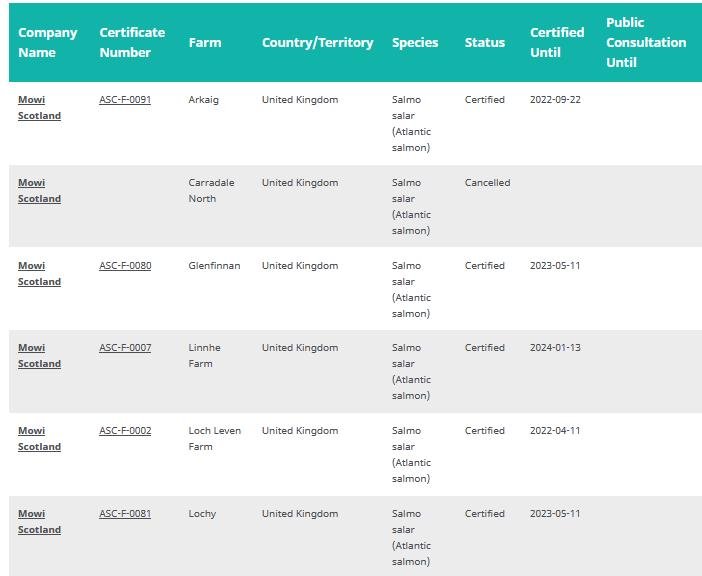This screenshot has height=576, width=702.
Task: Click the 2022-04-11 certified until date
Action: click(555, 431)
